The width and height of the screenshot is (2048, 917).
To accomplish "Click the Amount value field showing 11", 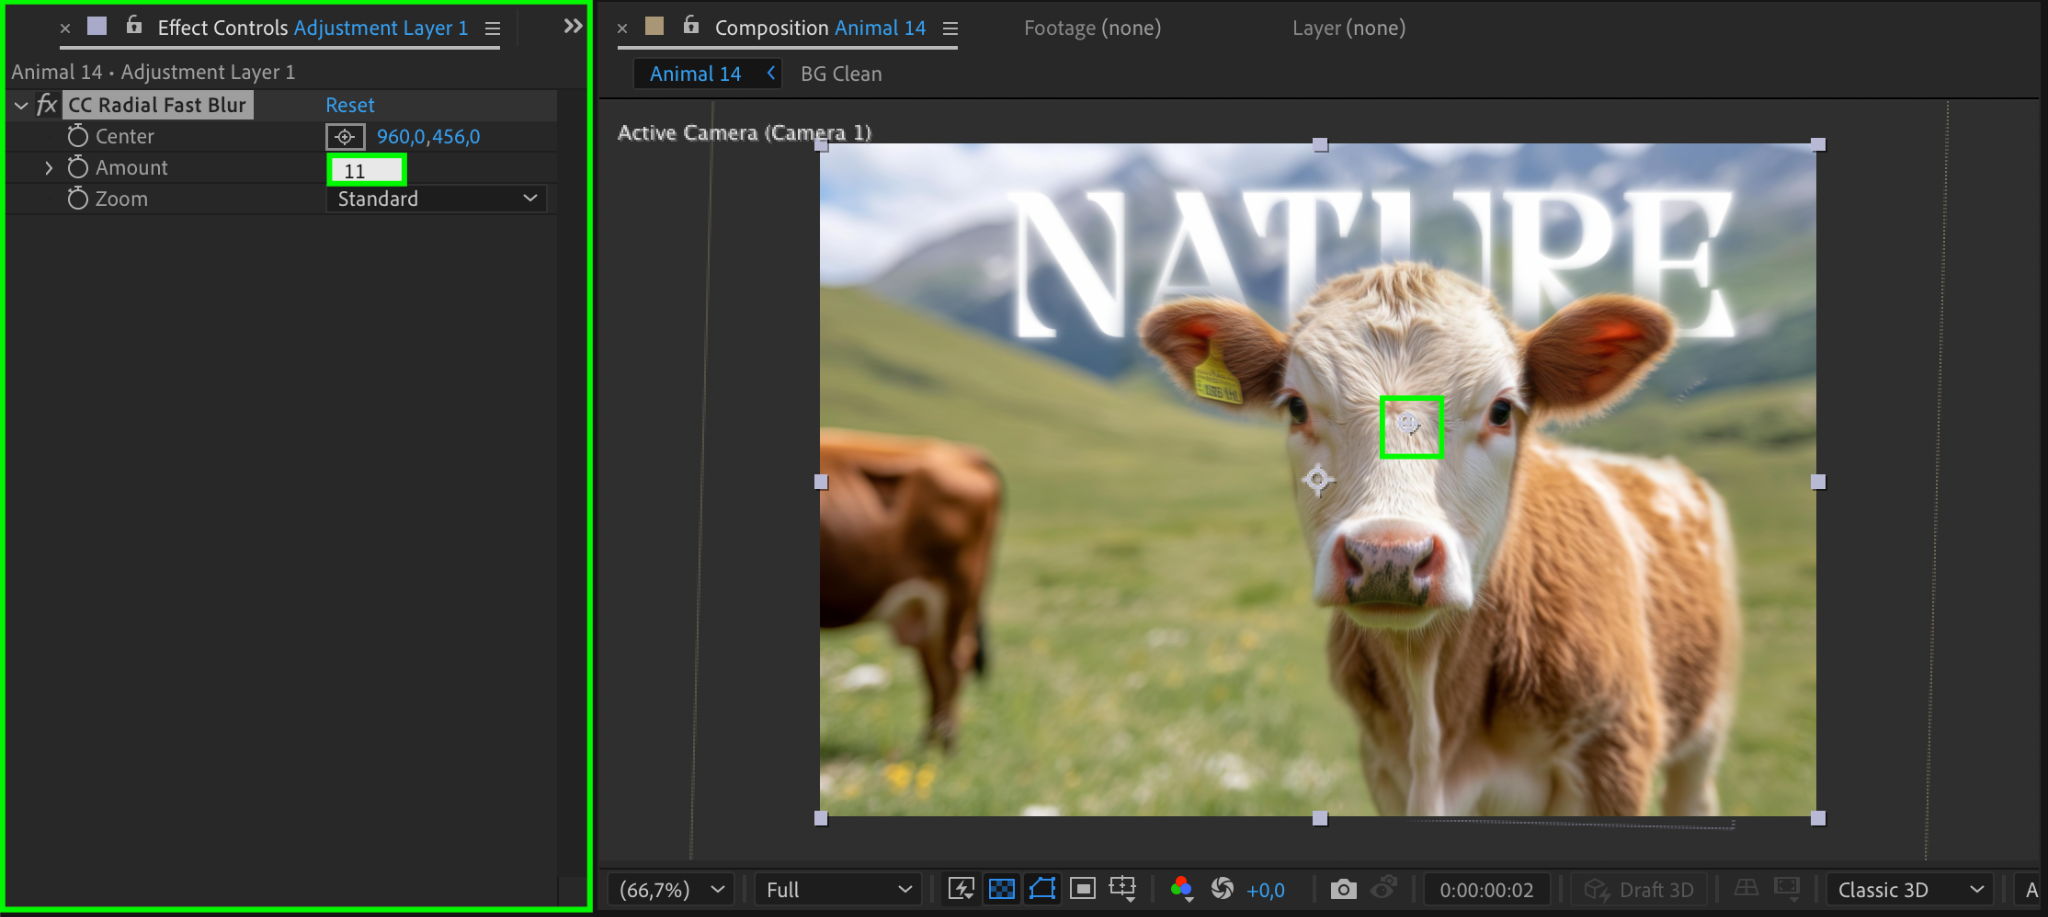I will pyautogui.click(x=366, y=170).
